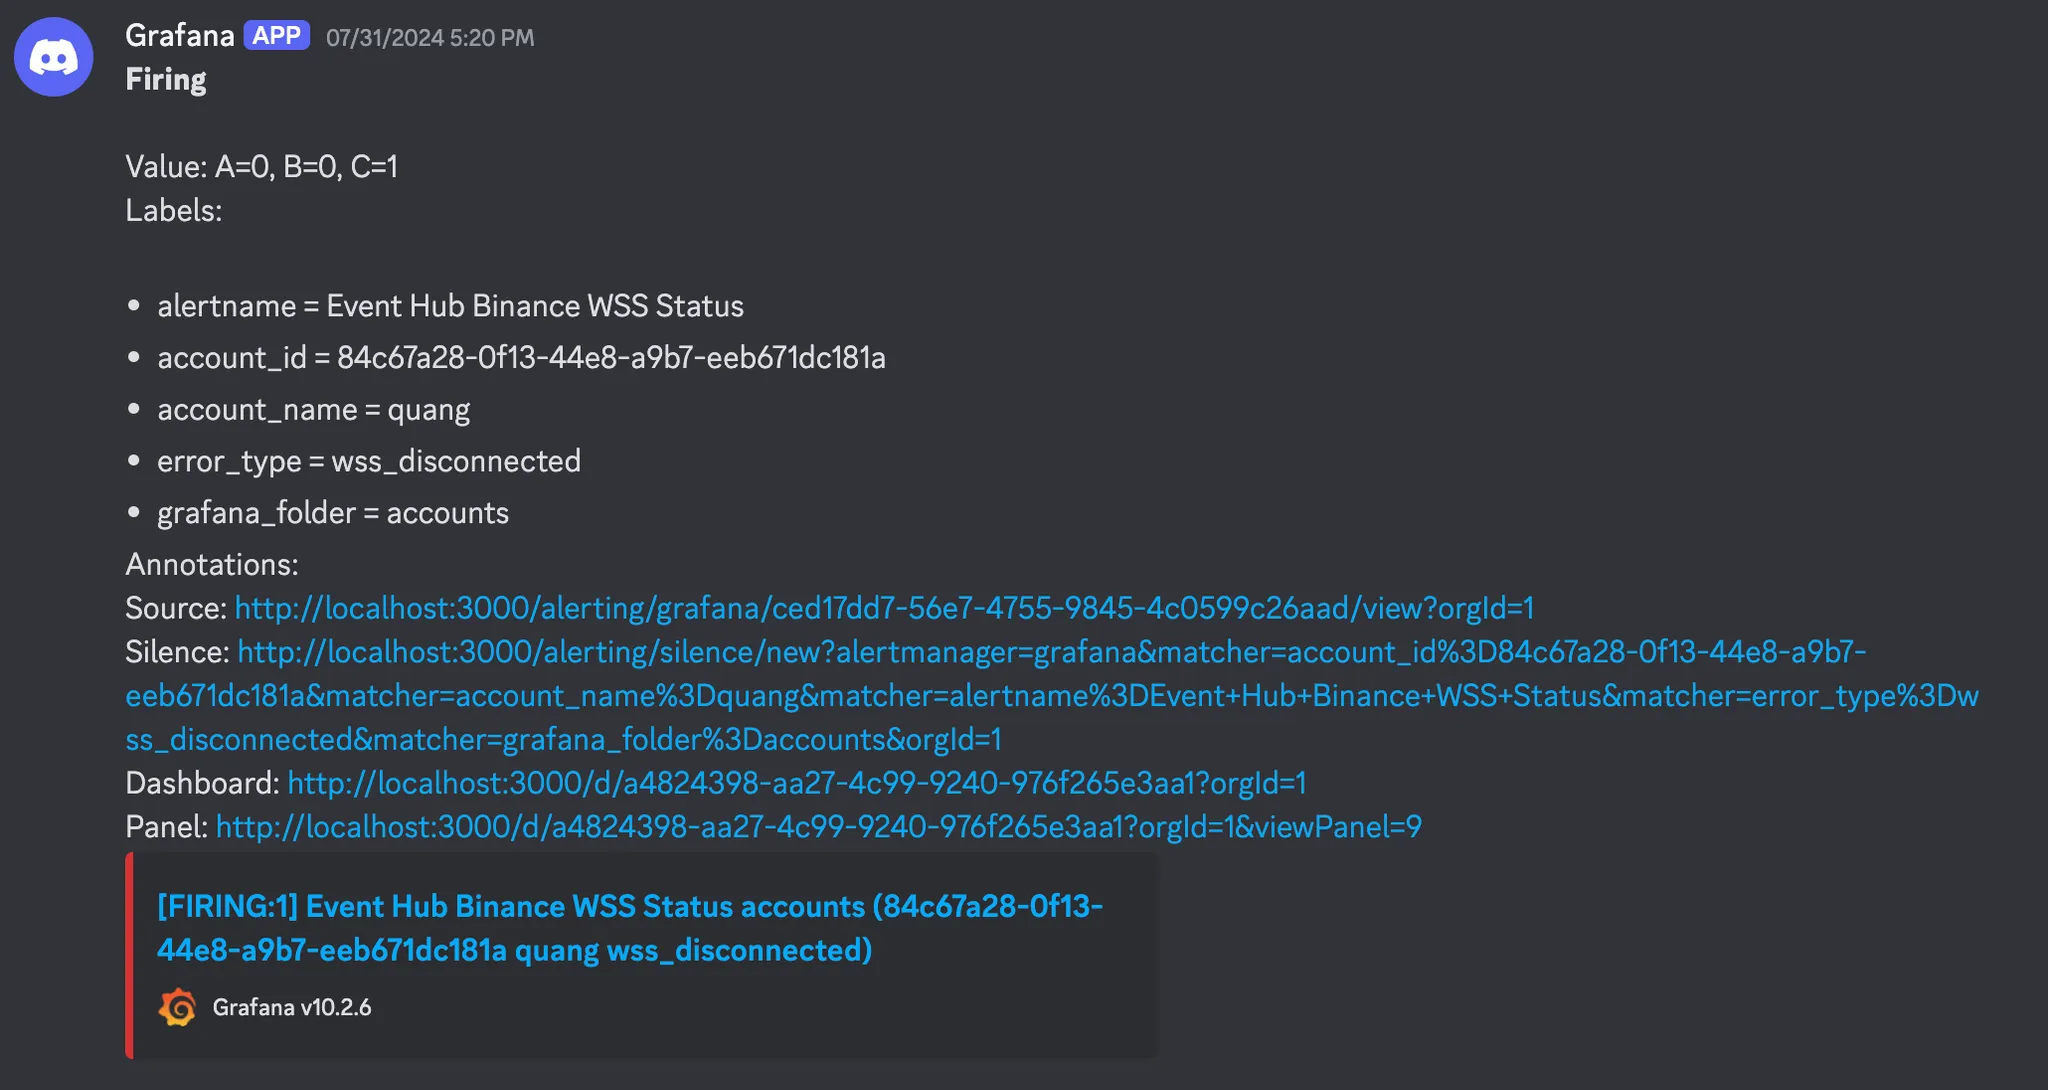Viewport: 2048px width, 1090px height.
Task: Click the Grafana v10.2.6 footer text
Action: point(292,1007)
